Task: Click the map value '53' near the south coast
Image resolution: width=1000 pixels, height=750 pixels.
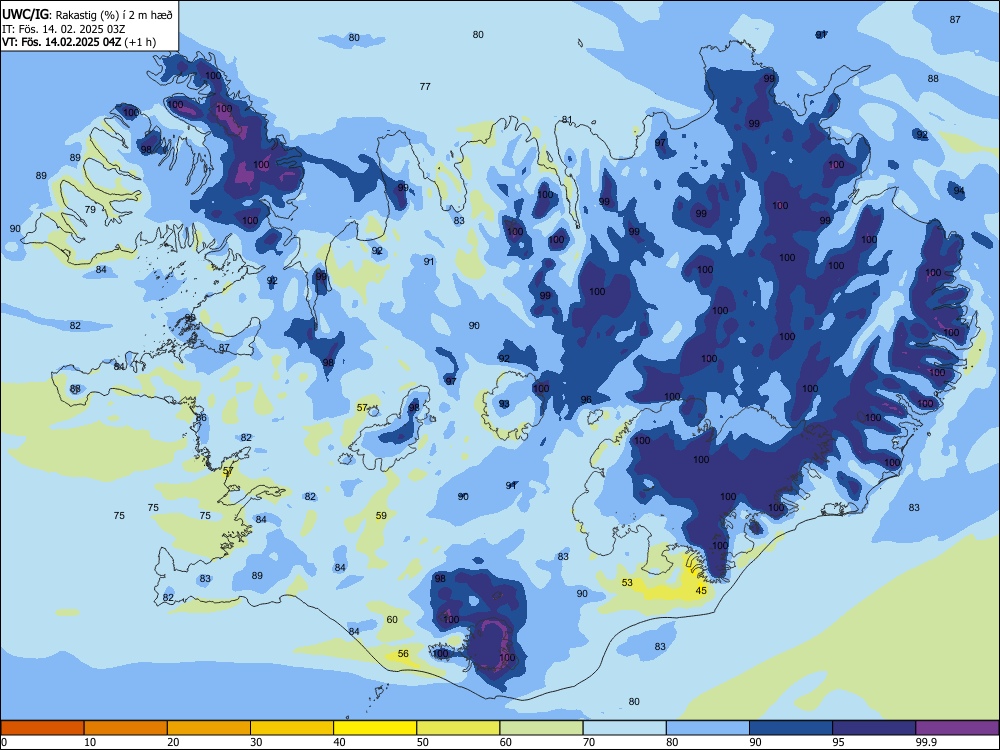Action: point(628,582)
